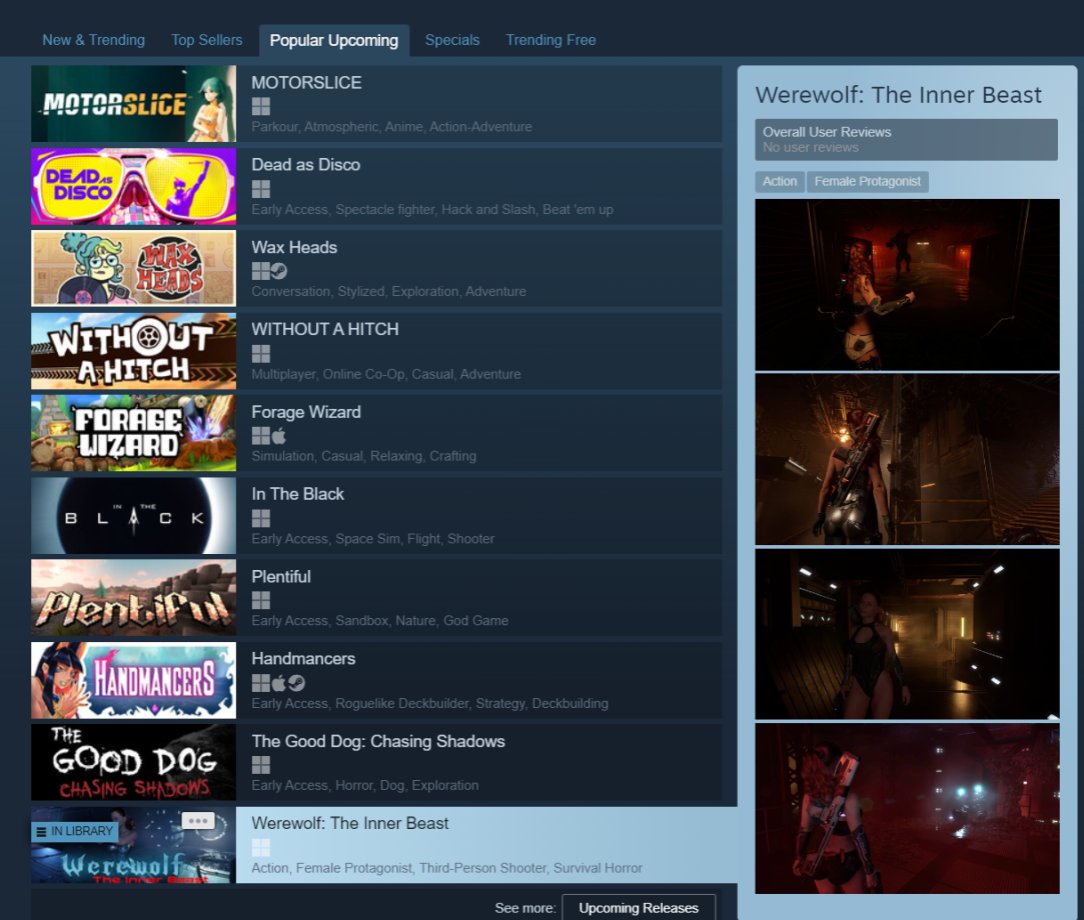Open the Specials tab
Viewport: 1084px width, 920px height.
(452, 40)
